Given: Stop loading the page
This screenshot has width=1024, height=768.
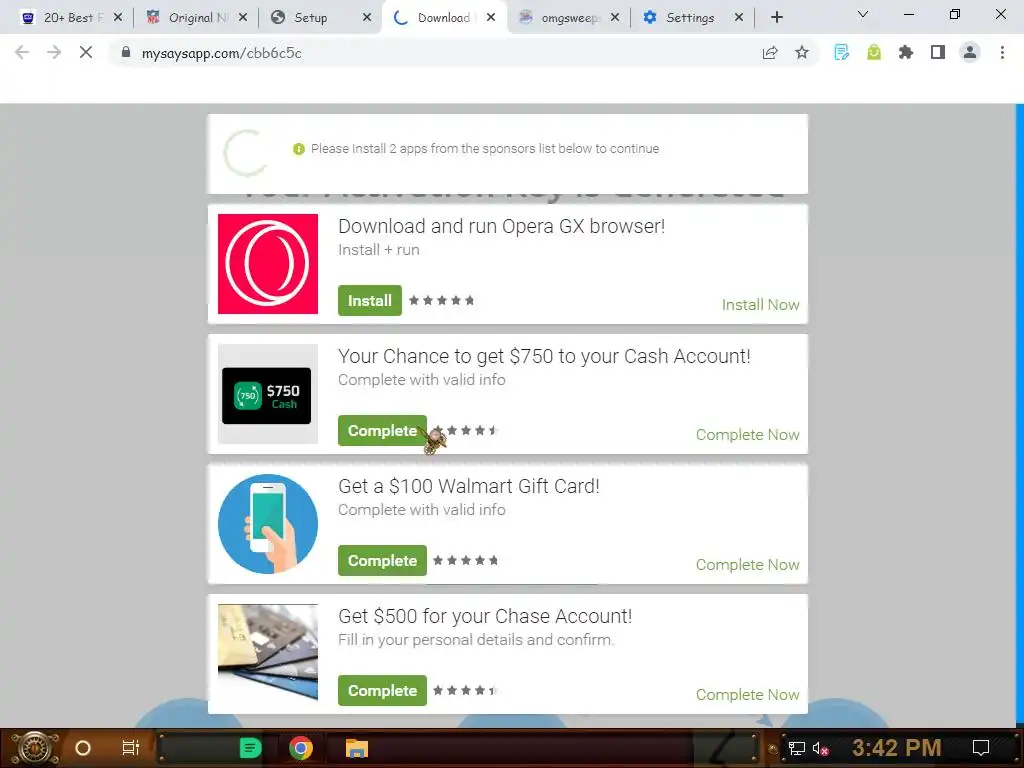Looking at the screenshot, I should (x=86, y=53).
